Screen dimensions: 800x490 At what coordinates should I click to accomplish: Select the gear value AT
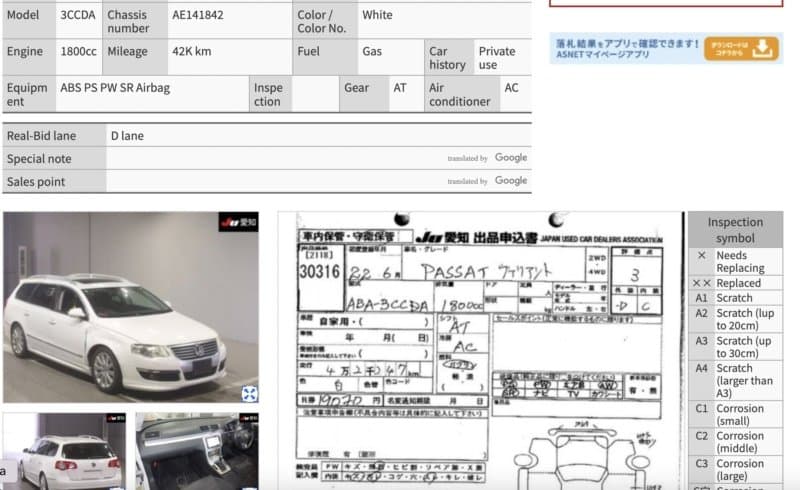coord(400,88)
